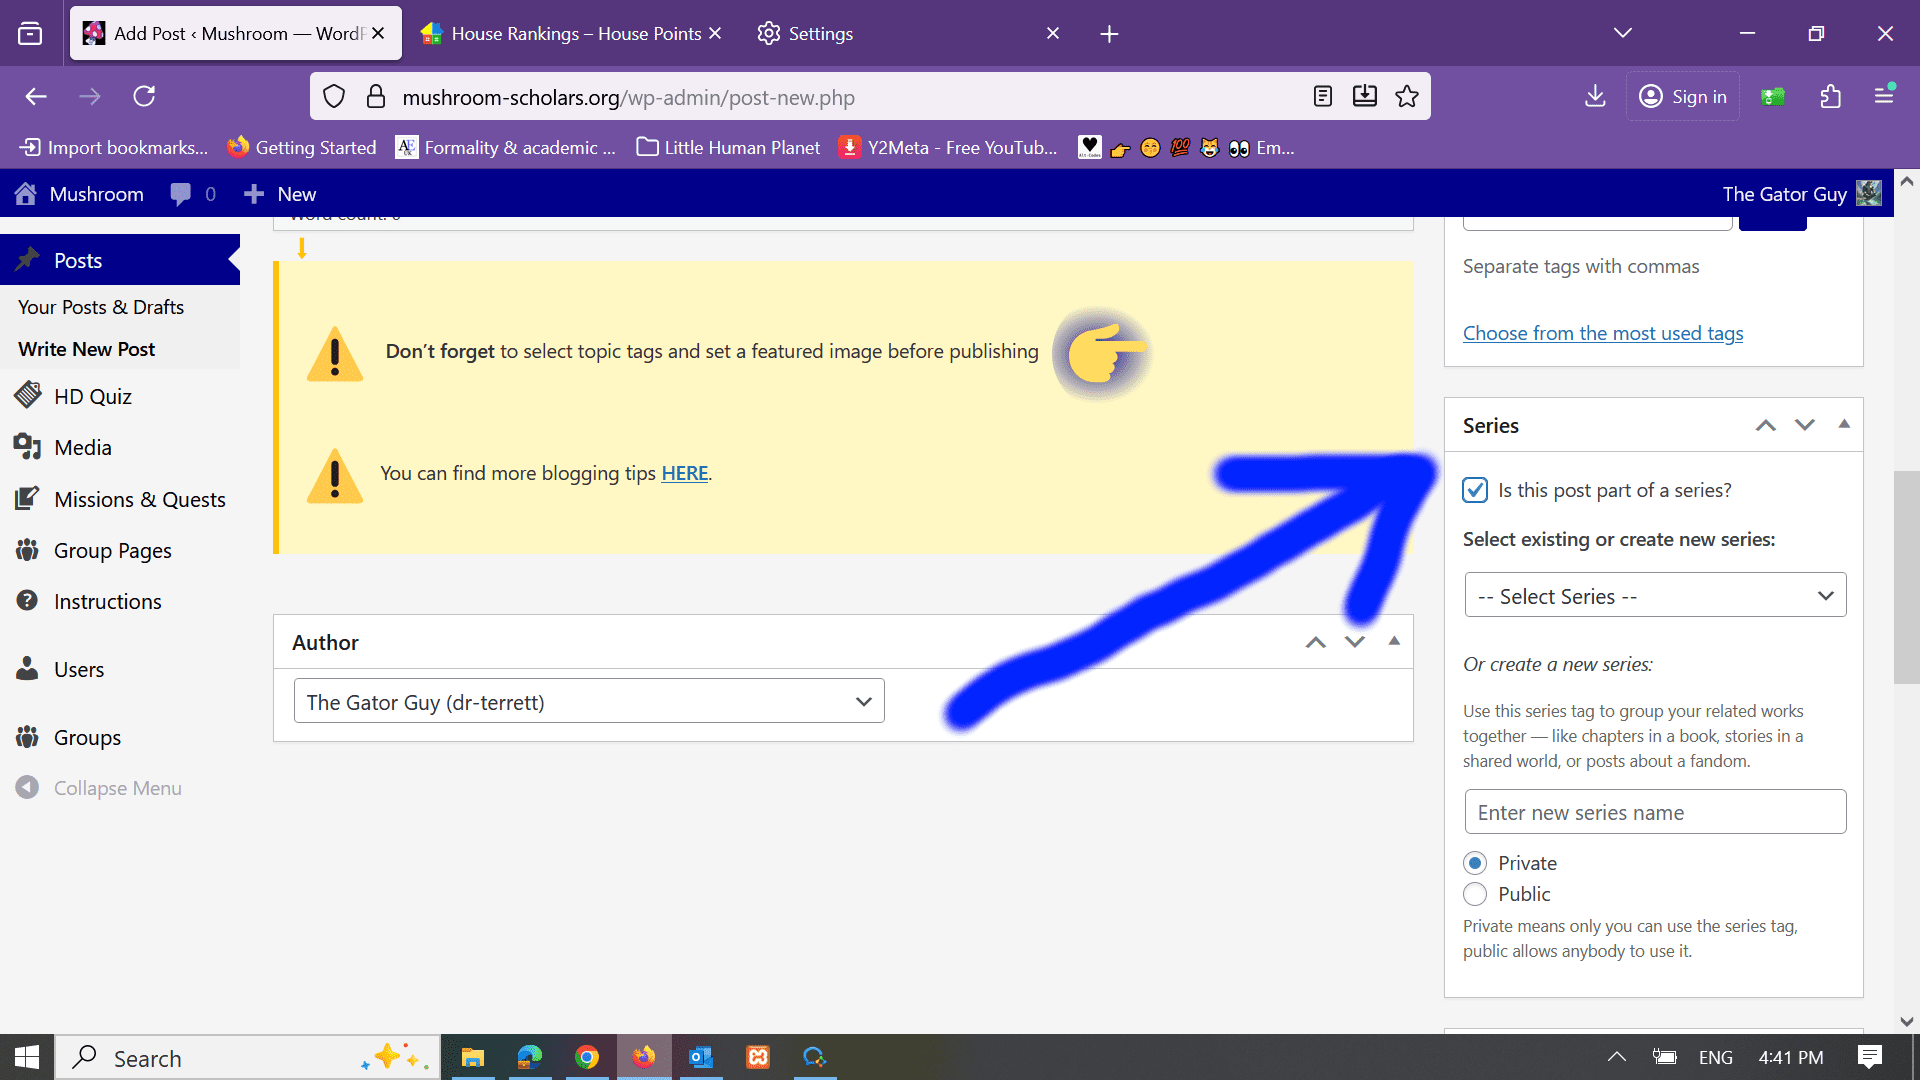This screenshot has height=1080, width=1920.
Task: Open Your Posts & Drafts submenu item
Action: [x=101, y=307]
